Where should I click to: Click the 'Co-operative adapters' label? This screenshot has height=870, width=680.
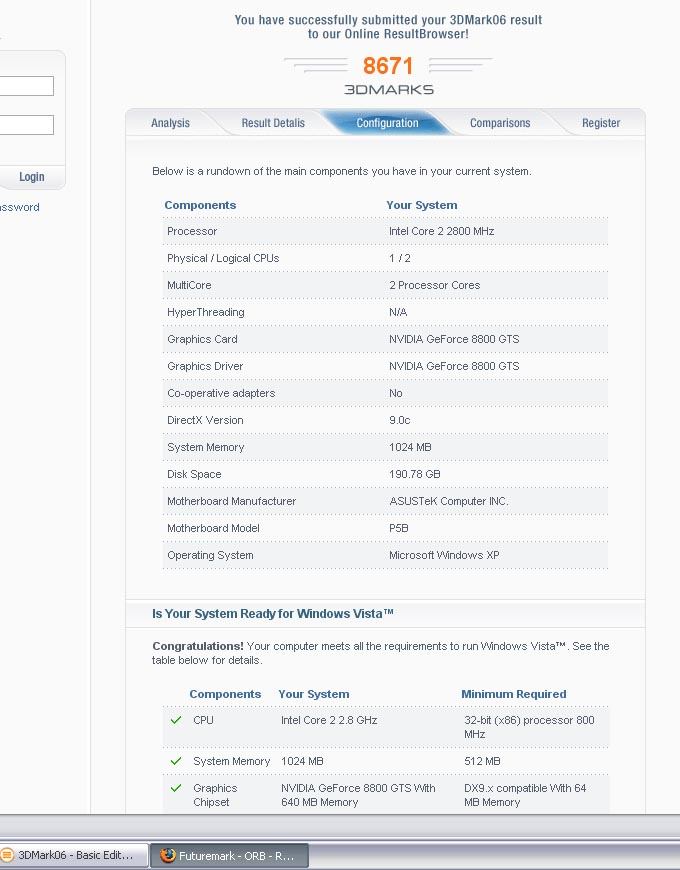[x=221, y=393]
